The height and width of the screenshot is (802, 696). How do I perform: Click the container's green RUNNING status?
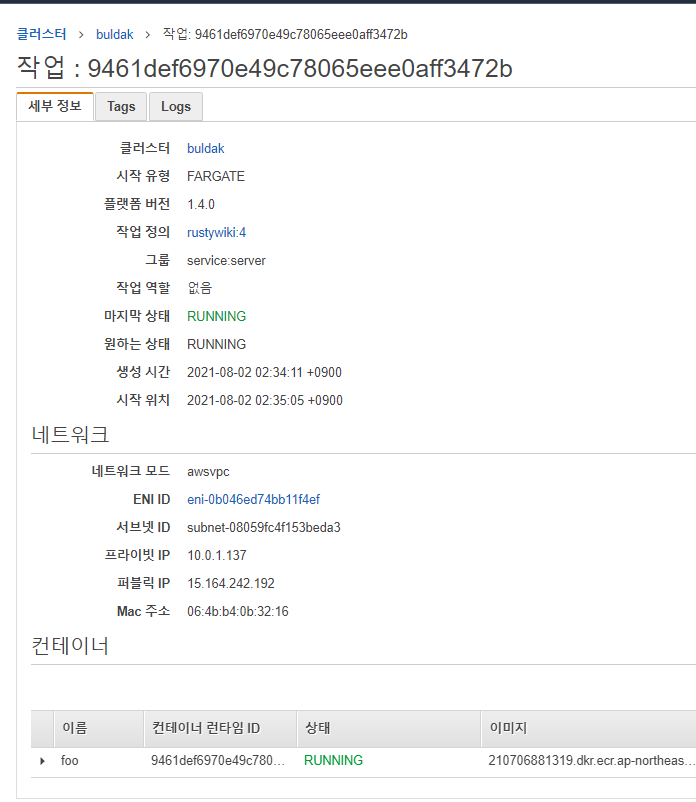(x=333, y=761)
